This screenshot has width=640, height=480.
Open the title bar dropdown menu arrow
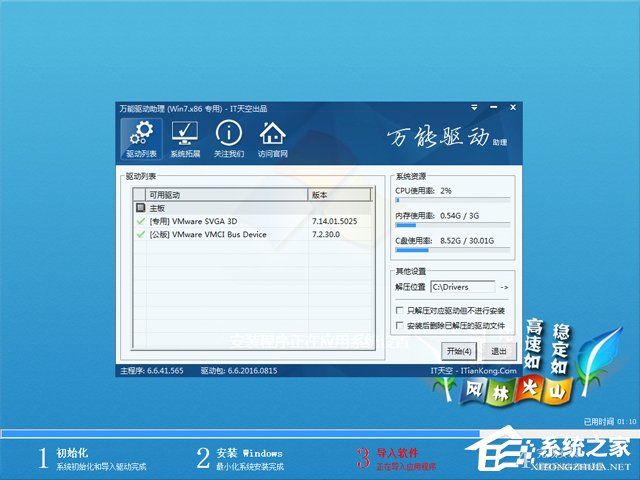(474, 107)
